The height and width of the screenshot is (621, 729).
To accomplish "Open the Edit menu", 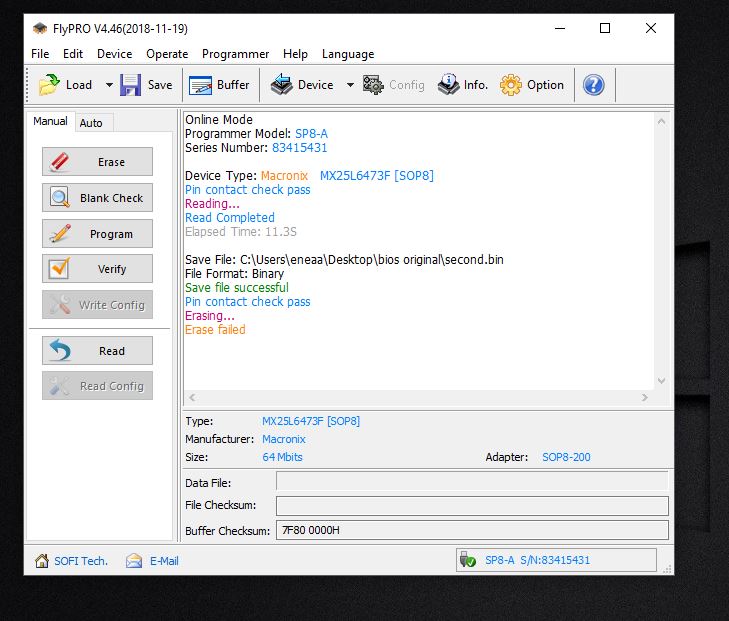I will click(x=73, y=54).
